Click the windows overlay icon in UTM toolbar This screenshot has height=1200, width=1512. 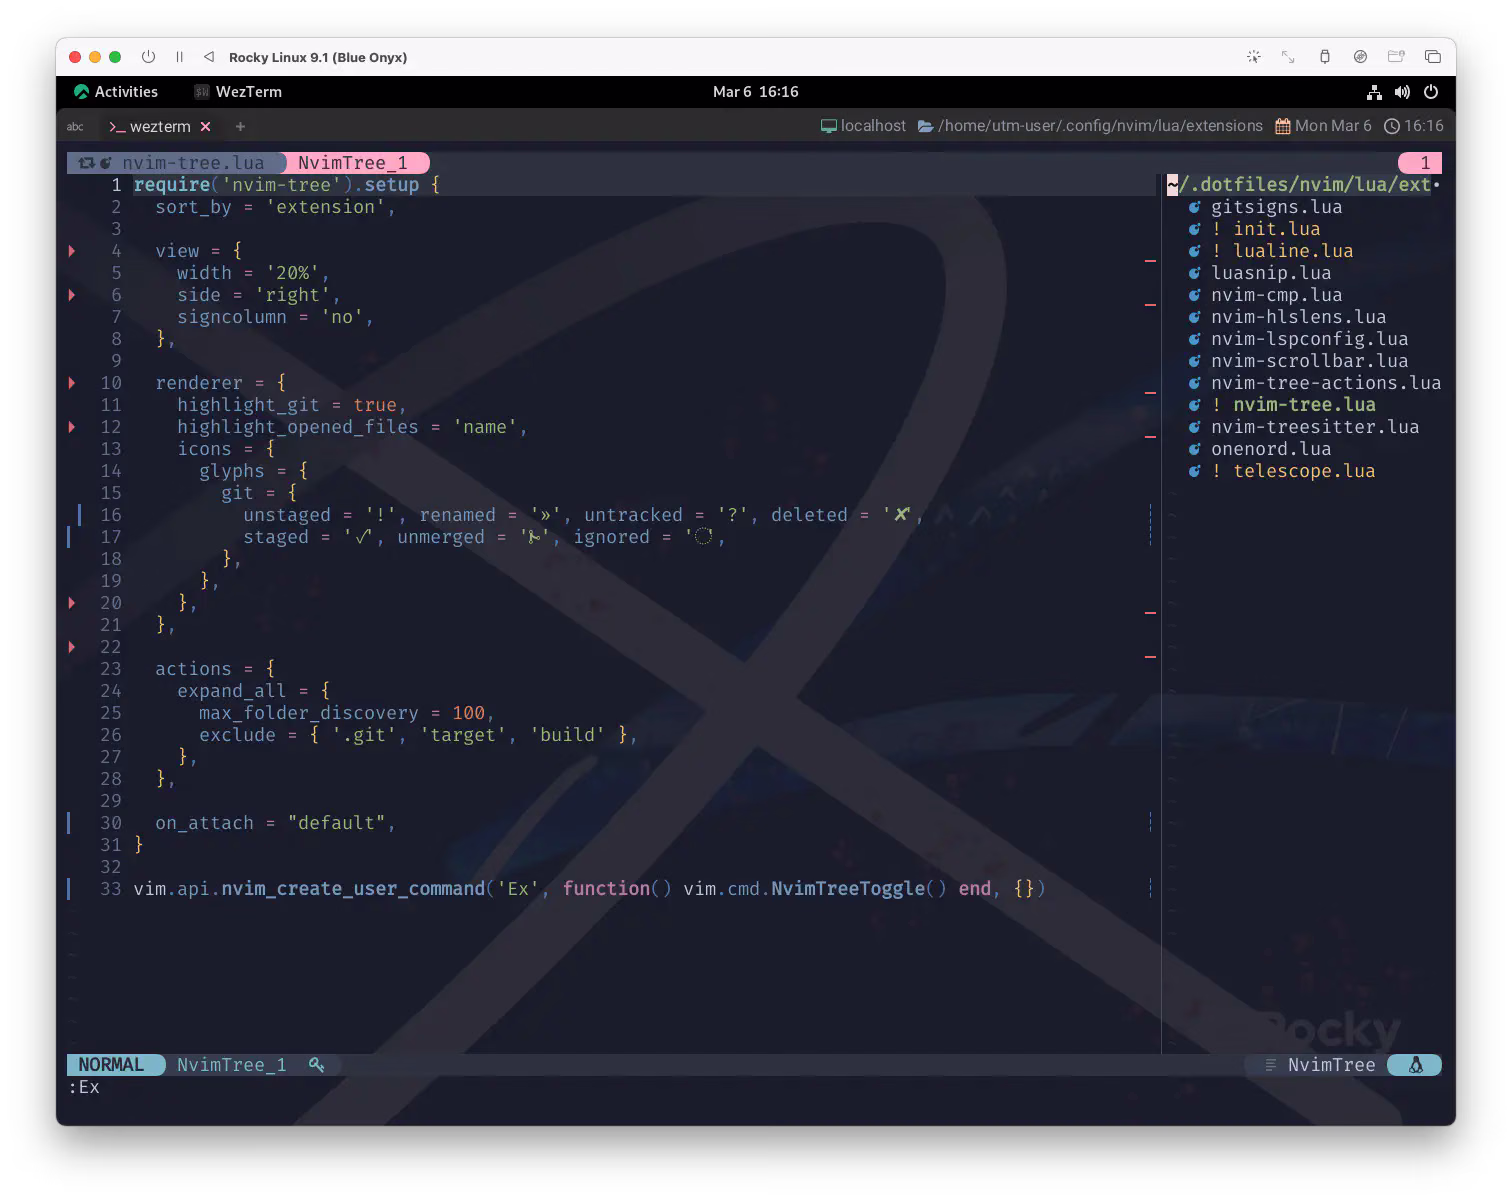[x=1432, y=57]
